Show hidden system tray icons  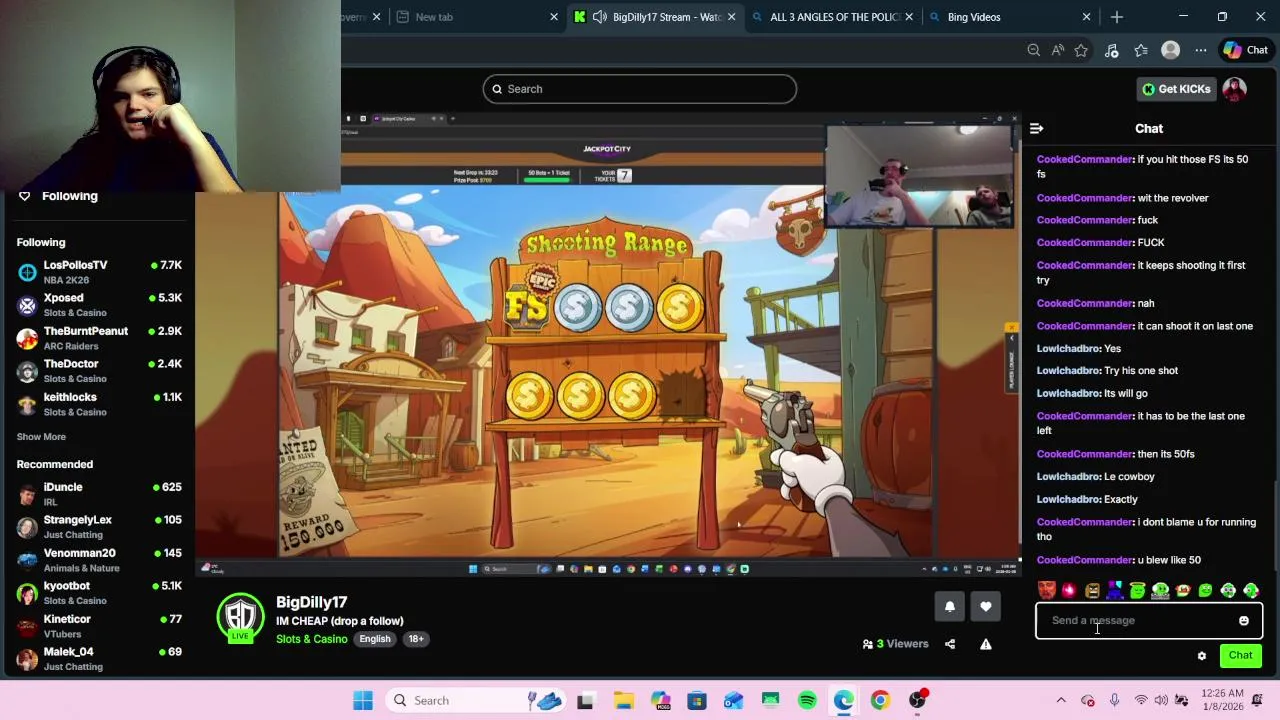tap(1061, 701)
